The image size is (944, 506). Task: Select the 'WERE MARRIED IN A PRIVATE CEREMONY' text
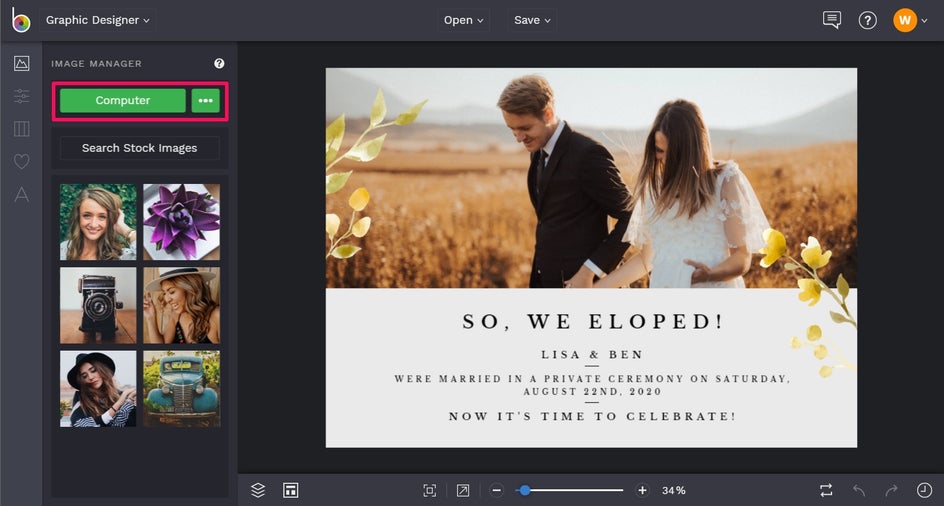click(x=592, y=385)
